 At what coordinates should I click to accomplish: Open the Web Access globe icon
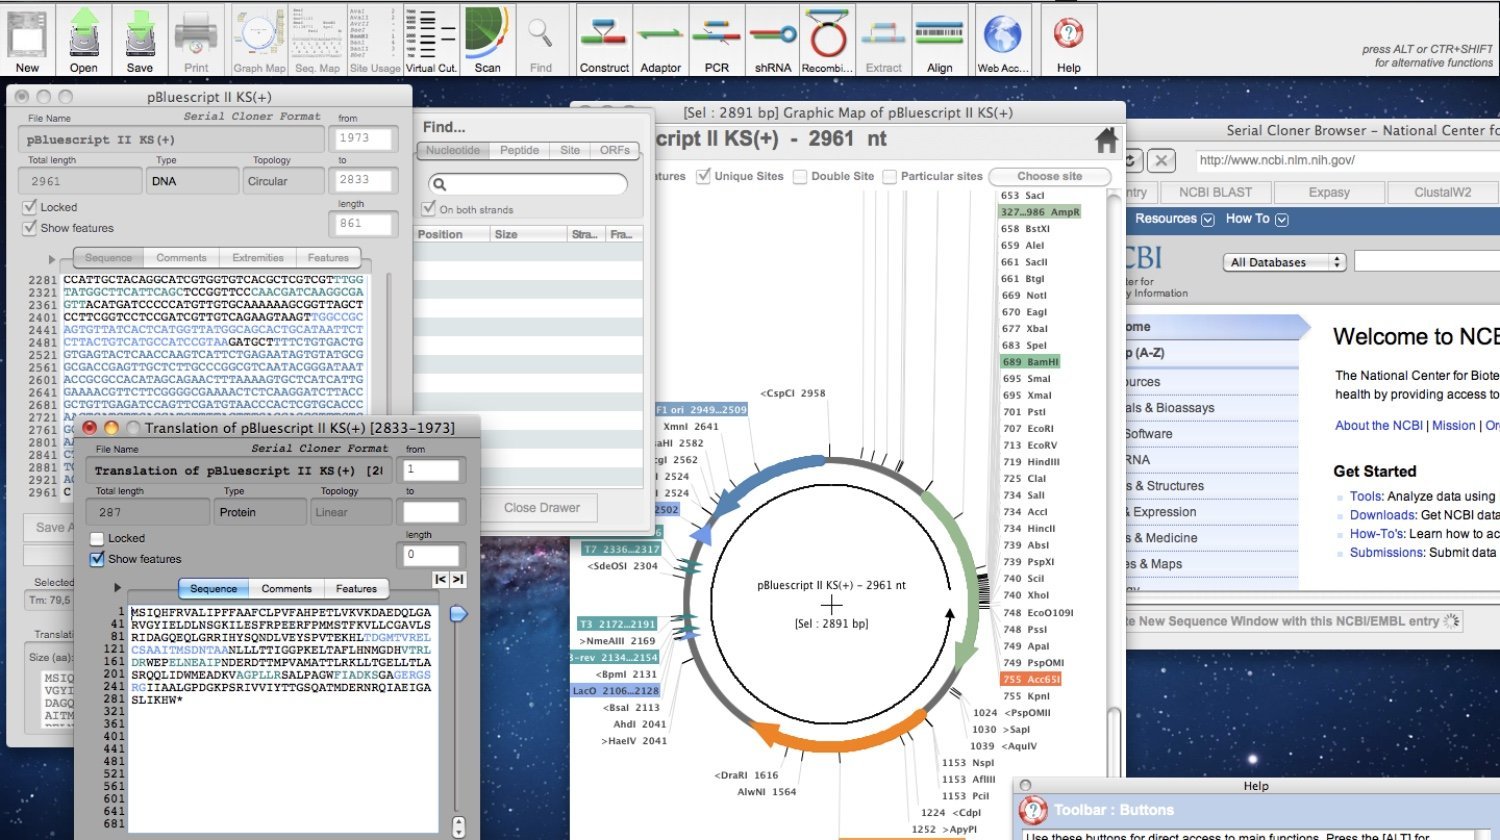pos(1002,40)
